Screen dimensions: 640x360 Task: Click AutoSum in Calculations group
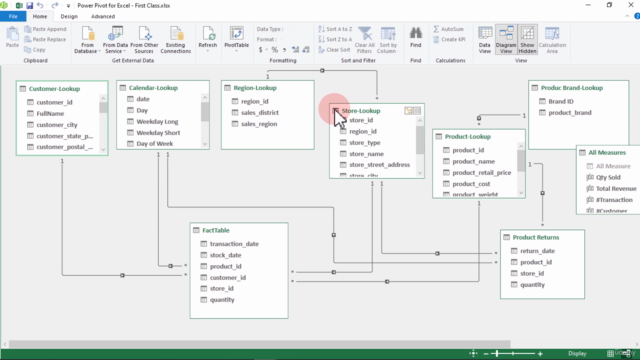point(449,29)
